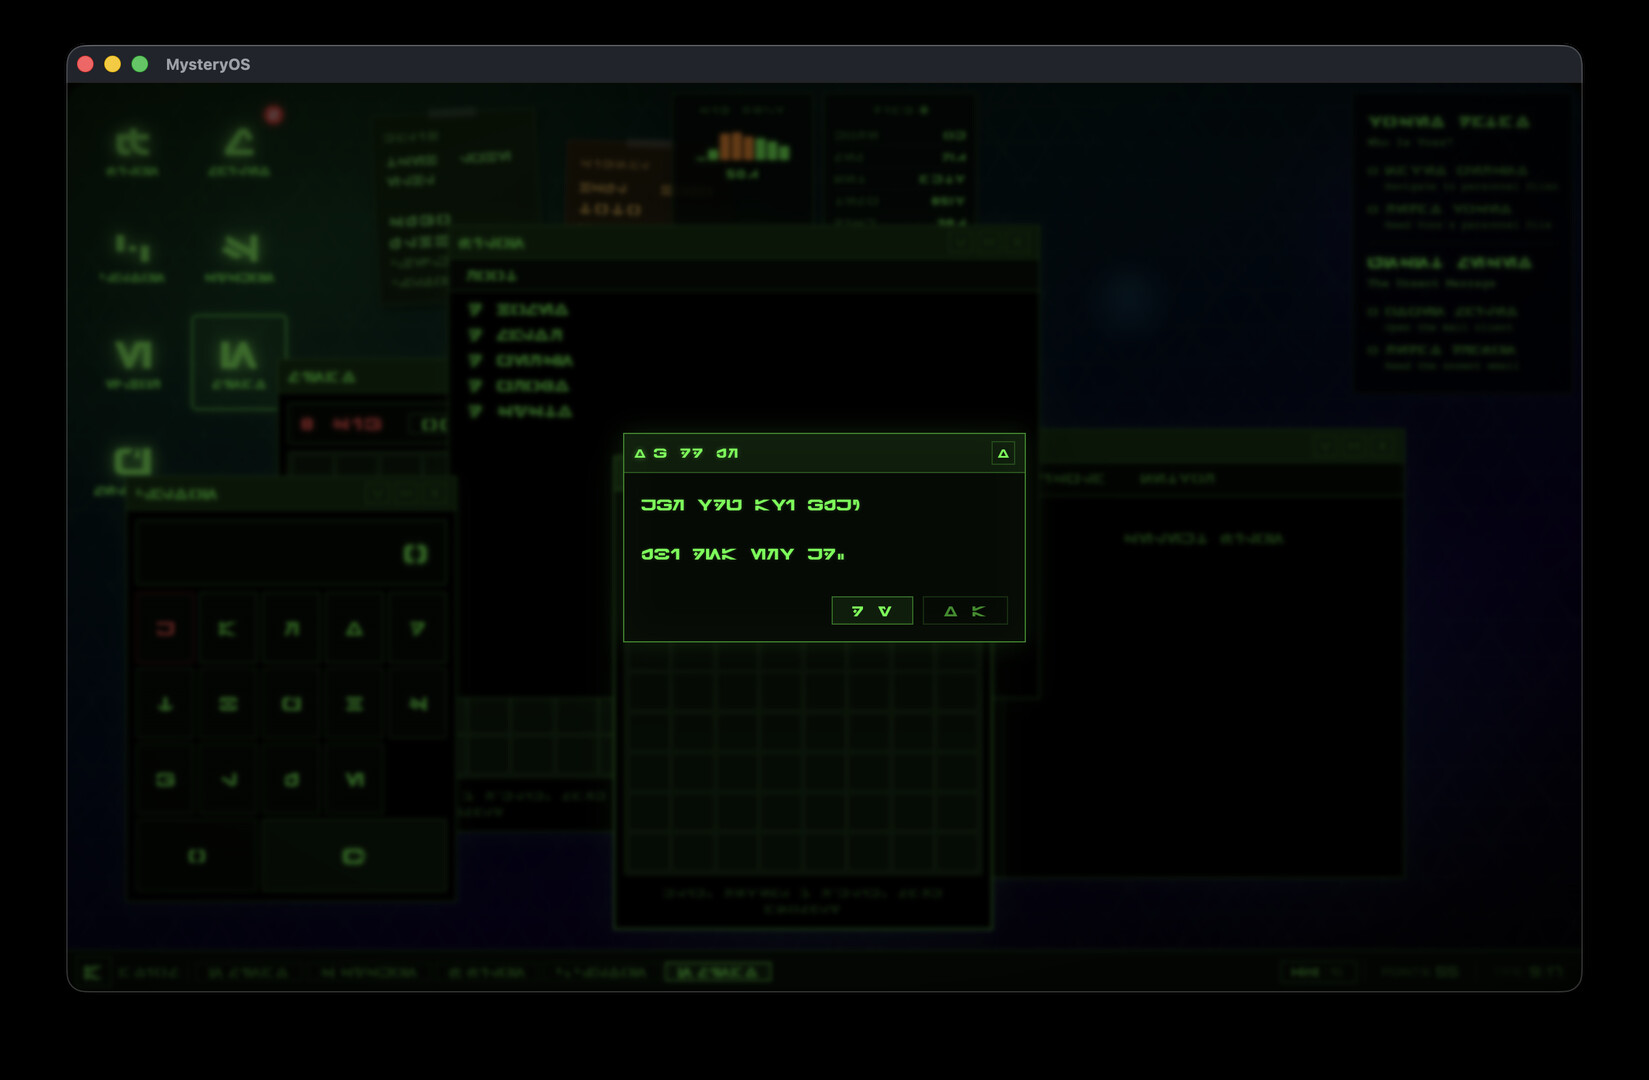
Task: Select the outlined active app icon on the taskbar
Action: 718,971
